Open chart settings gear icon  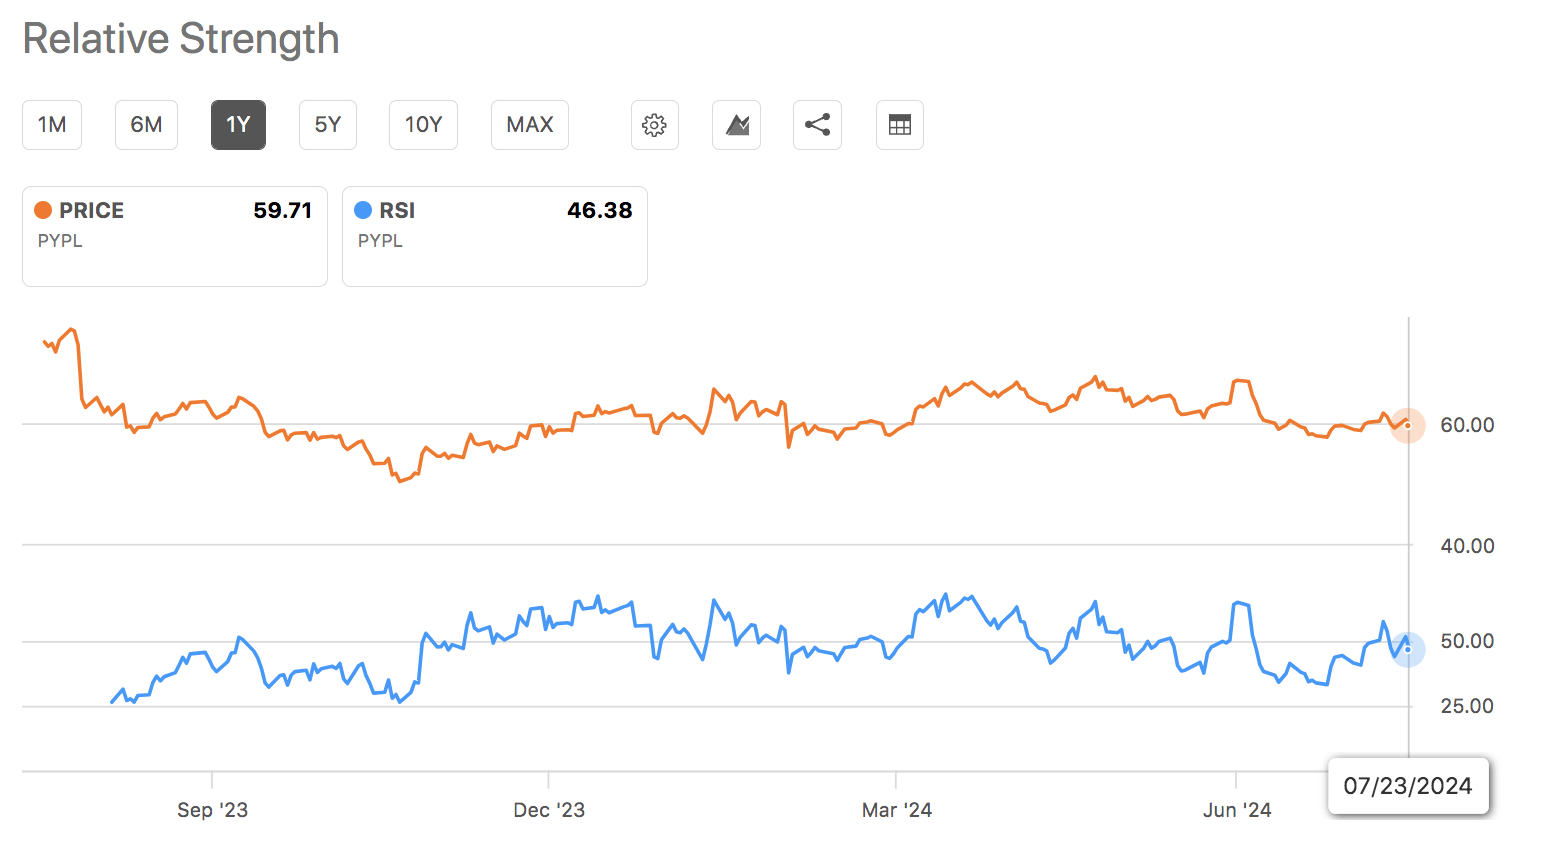(x=655, y=125)
